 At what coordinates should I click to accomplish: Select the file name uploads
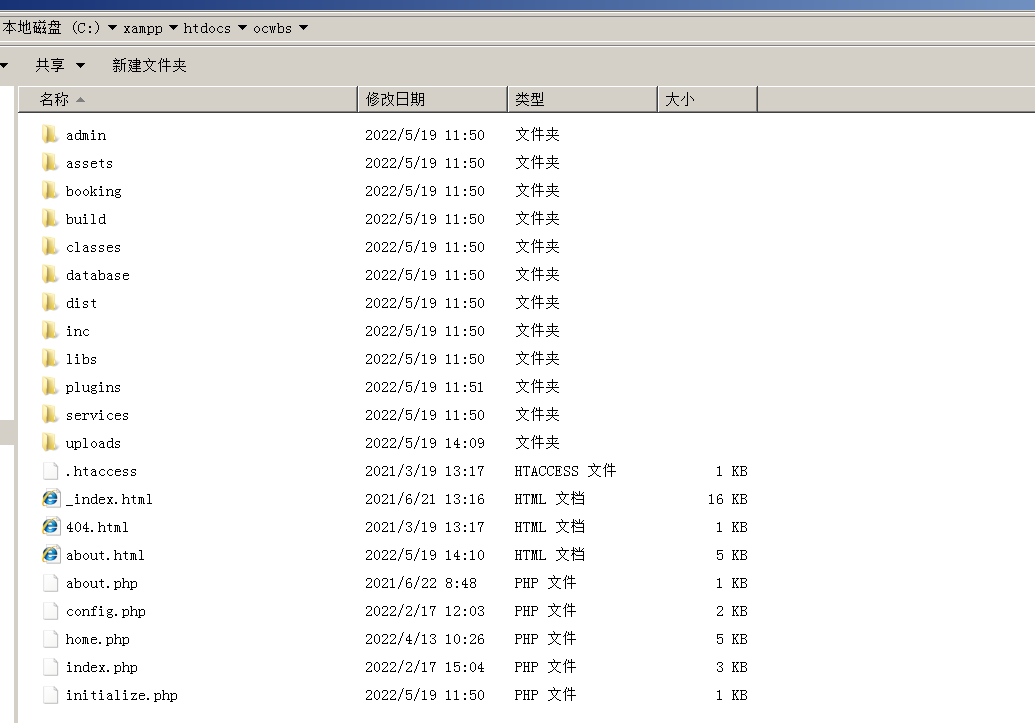93,444
